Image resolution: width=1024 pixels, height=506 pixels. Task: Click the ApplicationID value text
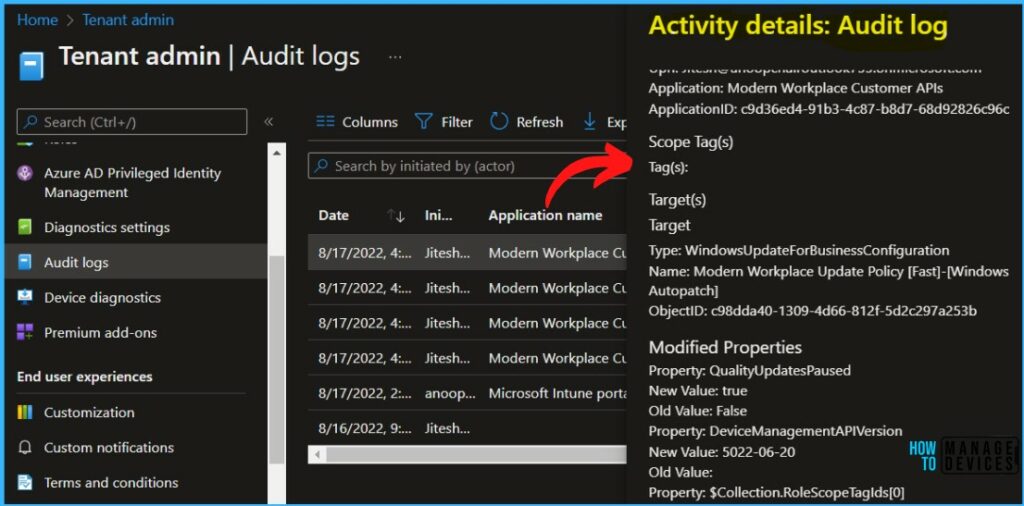pyautogui.click(x=875, y=109)
